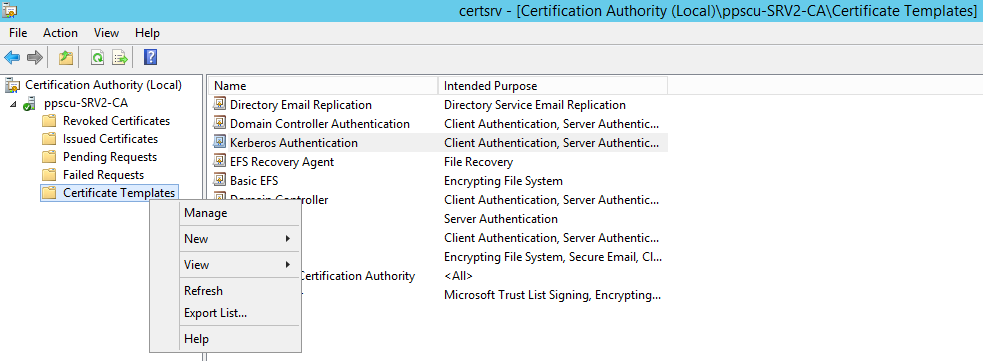The image size is (983, 361).
Task: Select the EFS Recovery Agent row
Action: [438, 162]
